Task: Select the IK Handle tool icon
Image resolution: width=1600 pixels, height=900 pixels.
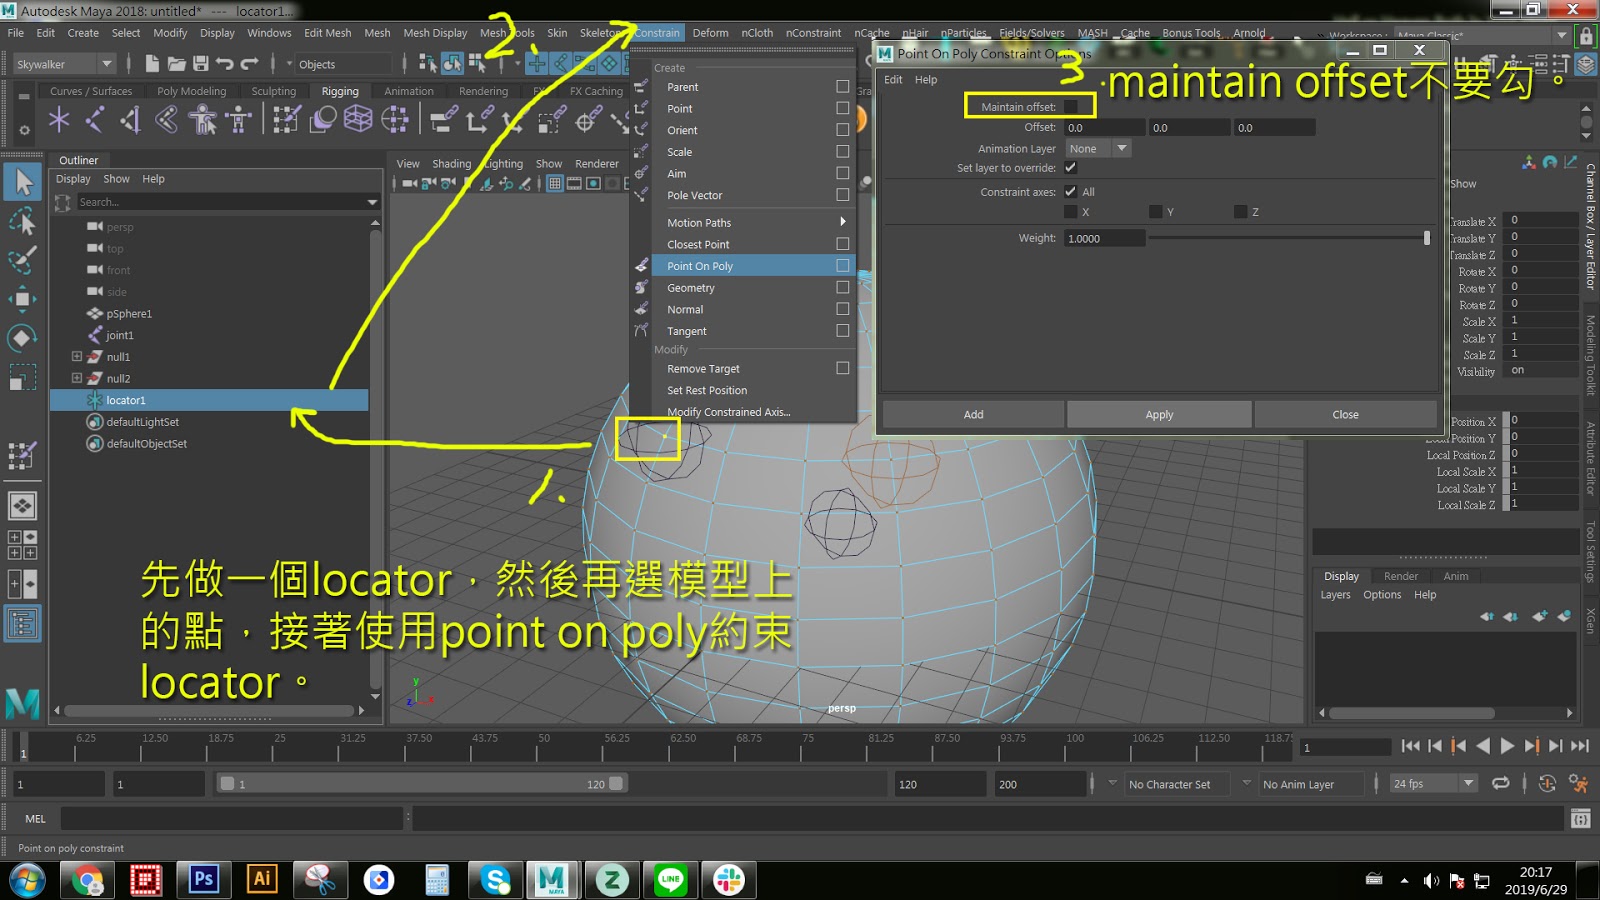Action: (128, 117)
